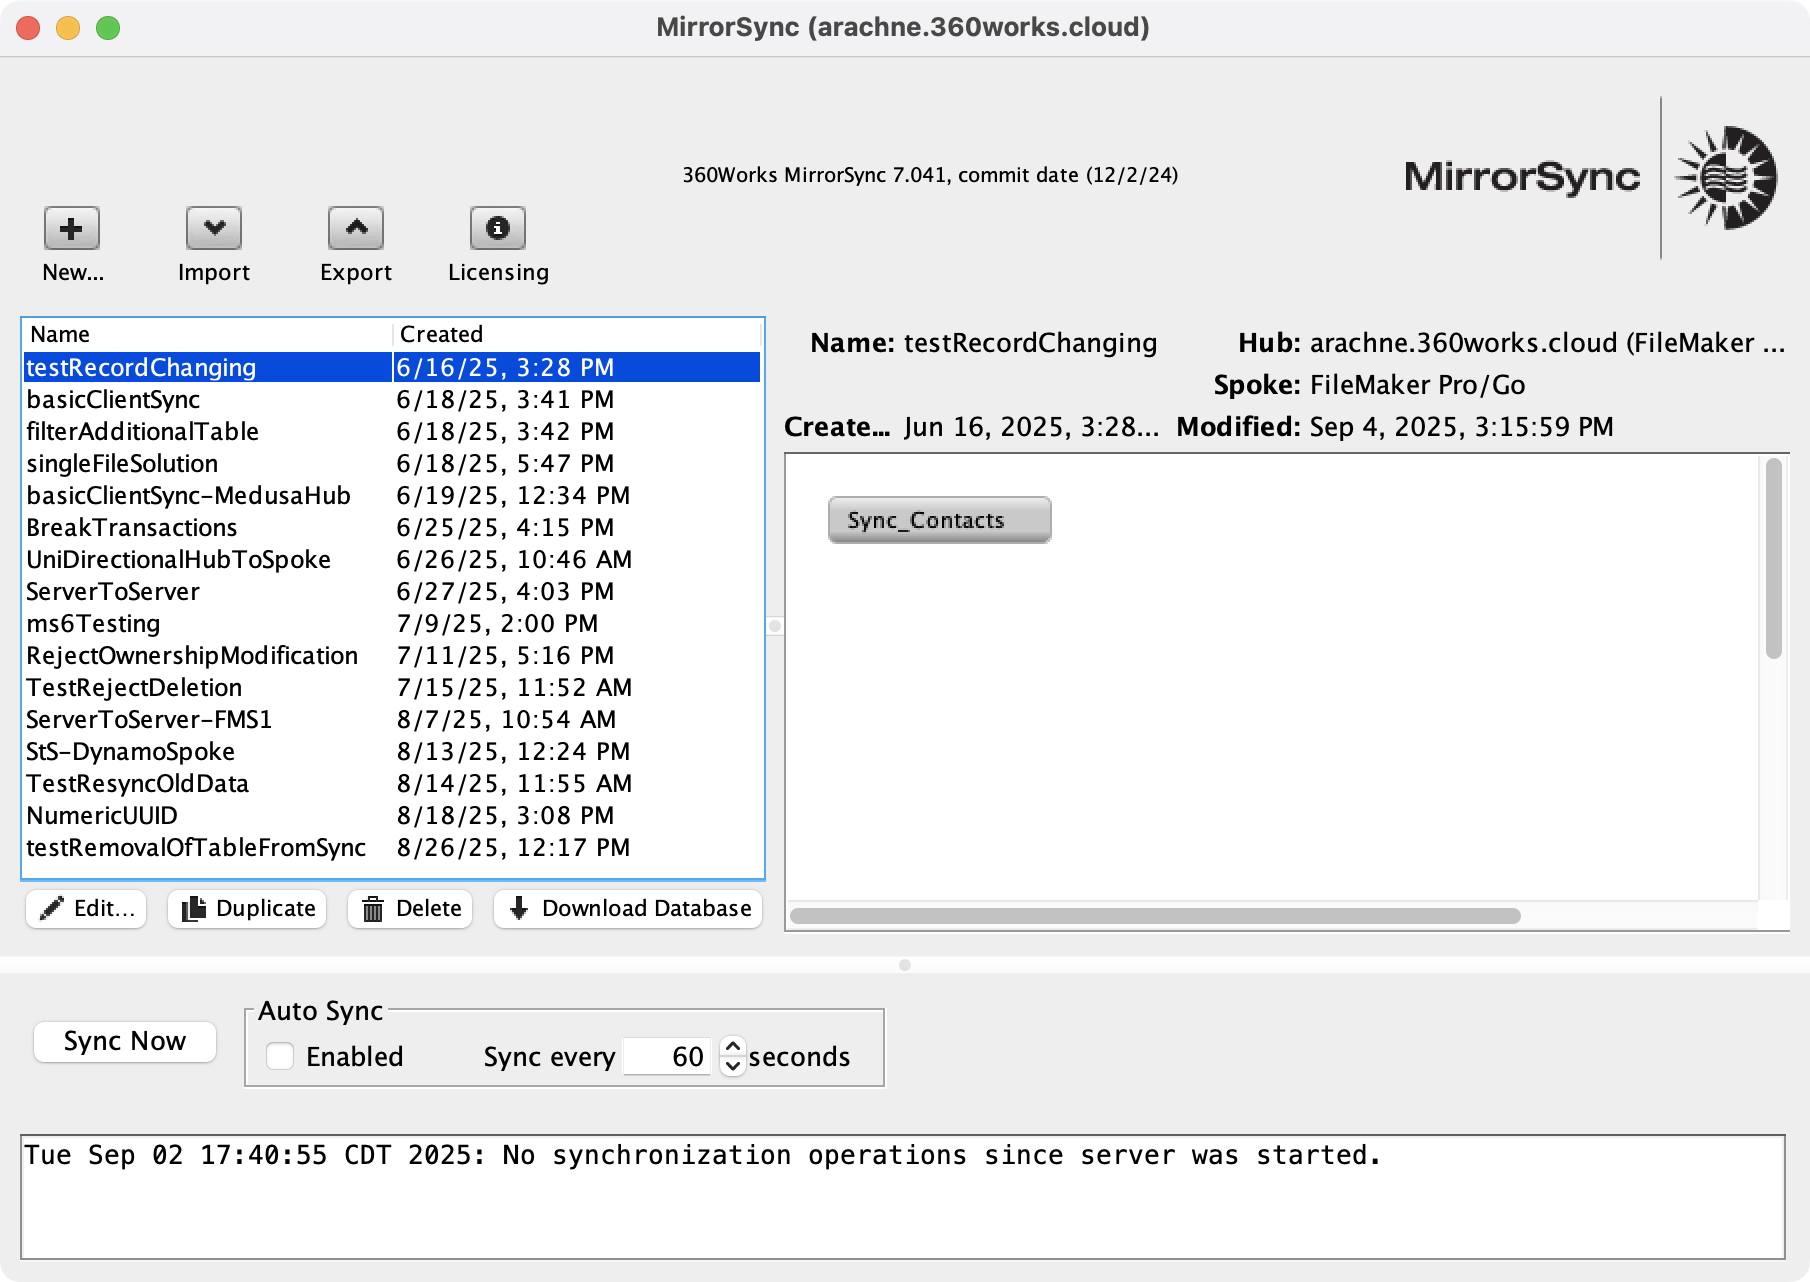1810x1282 pixels.
Task: Click the MirrorSync logo image
Action: 1590,178
